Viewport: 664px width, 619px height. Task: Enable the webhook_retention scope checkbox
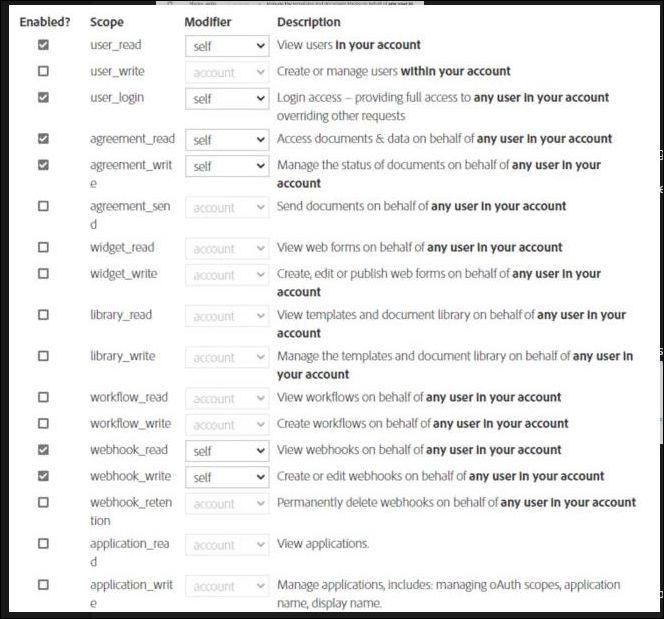pyautogui.click(x=43, y=502)
